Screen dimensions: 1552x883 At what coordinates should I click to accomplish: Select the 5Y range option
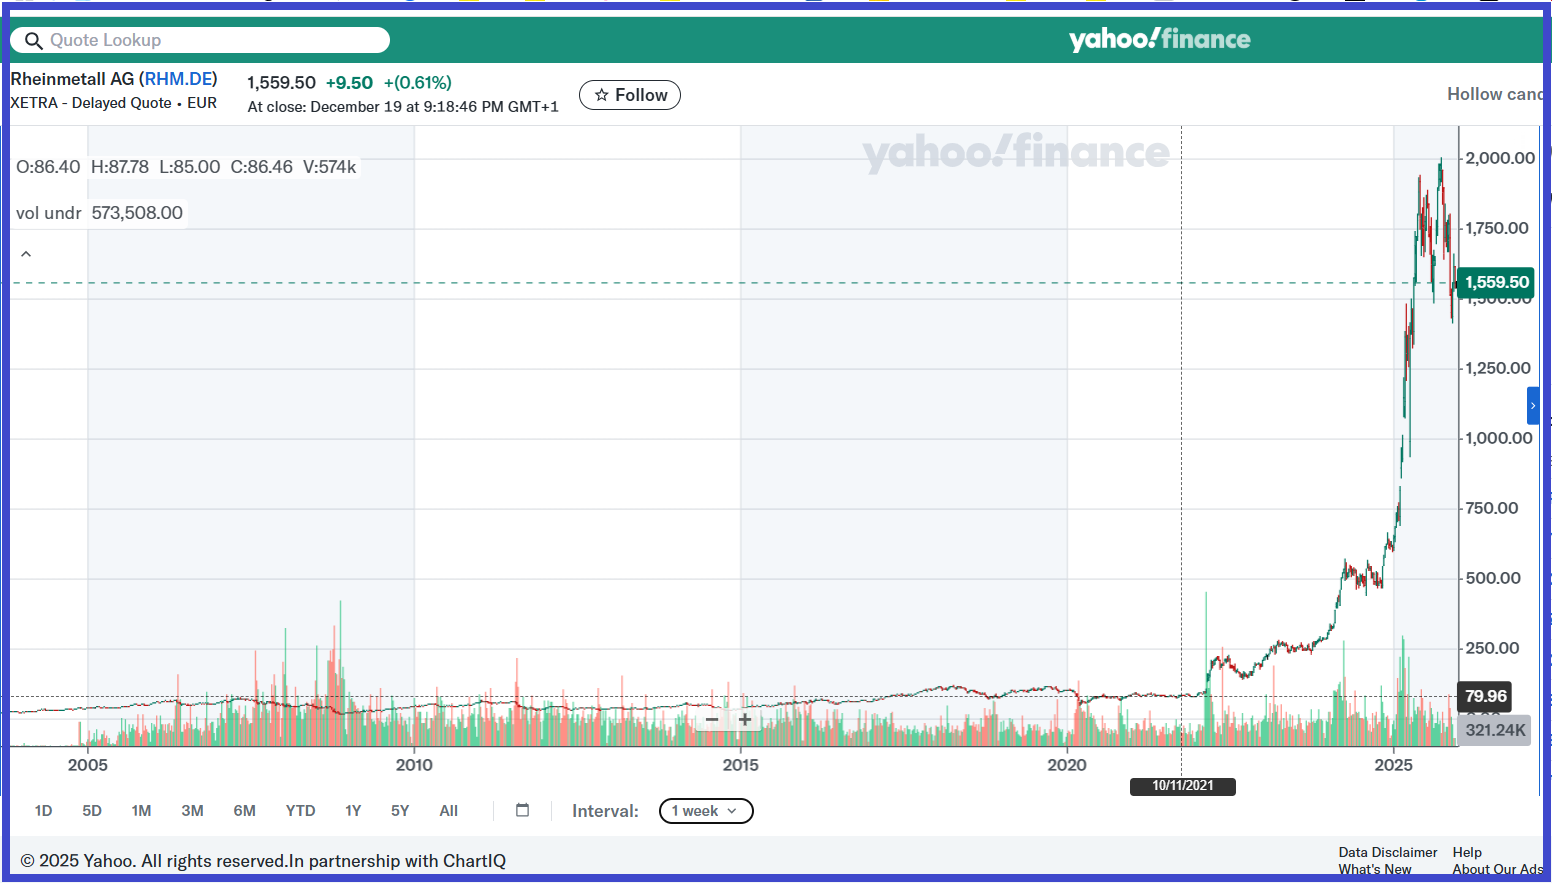pyautogui.click(x=400, y=811)
